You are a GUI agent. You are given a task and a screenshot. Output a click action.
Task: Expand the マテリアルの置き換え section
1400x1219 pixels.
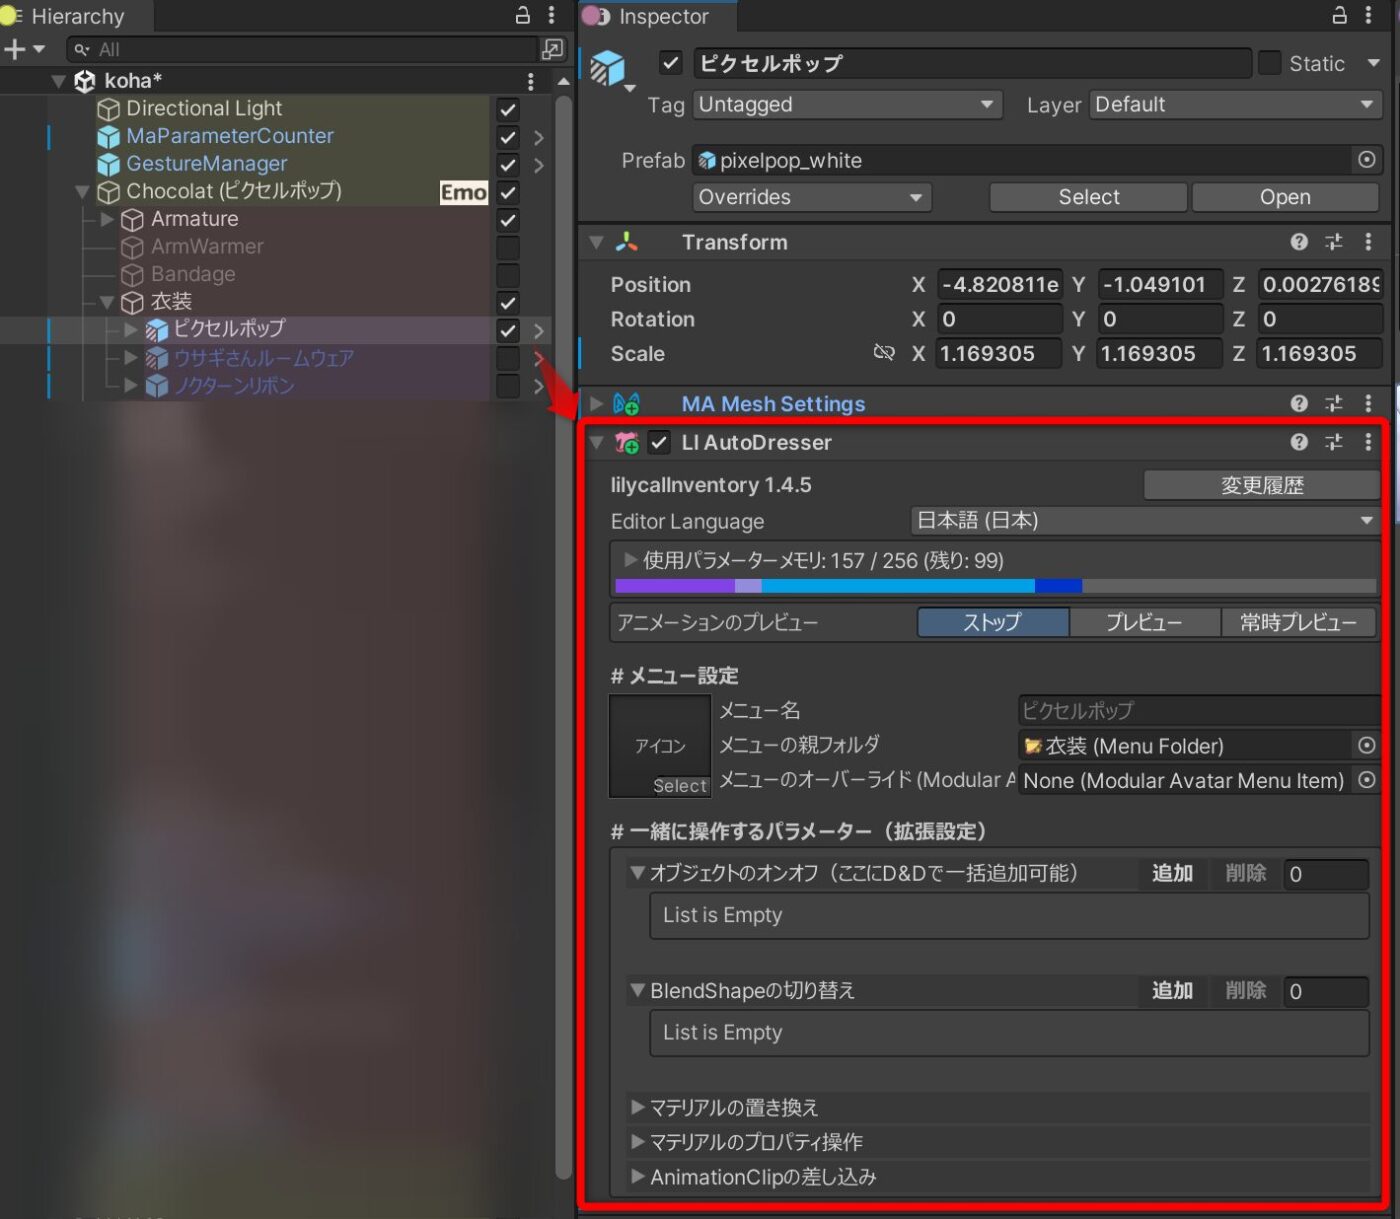point(637,1107)
